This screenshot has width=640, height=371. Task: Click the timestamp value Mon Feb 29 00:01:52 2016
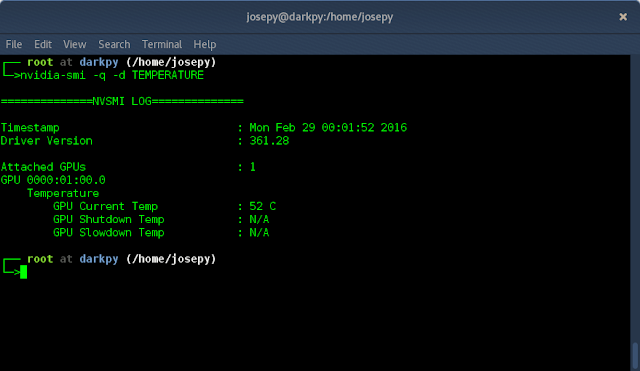click(x=328, y=128)
